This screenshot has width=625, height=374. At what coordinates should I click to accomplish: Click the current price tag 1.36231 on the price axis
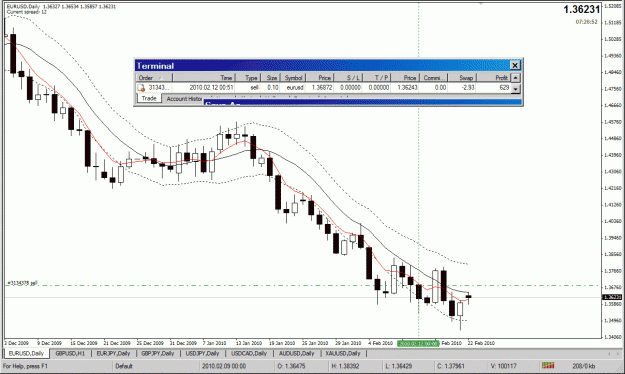coord(612,297)
